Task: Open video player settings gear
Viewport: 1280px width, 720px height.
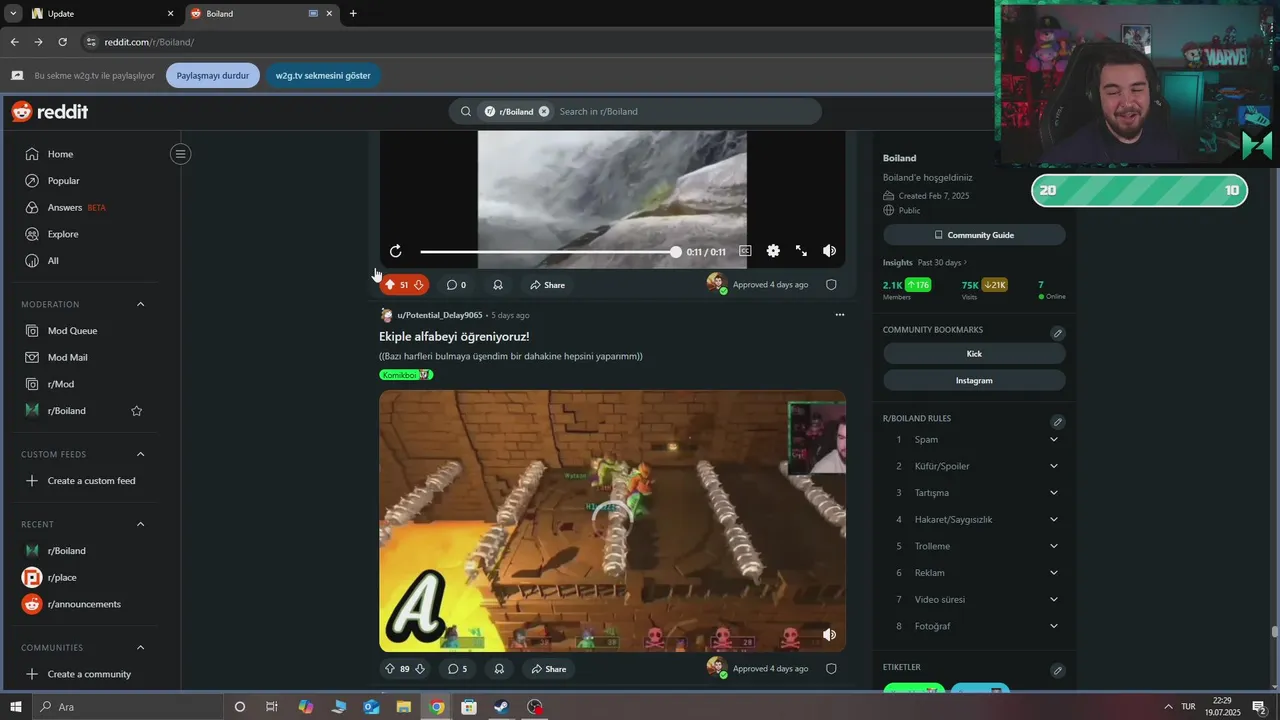Action: [773, 251]
